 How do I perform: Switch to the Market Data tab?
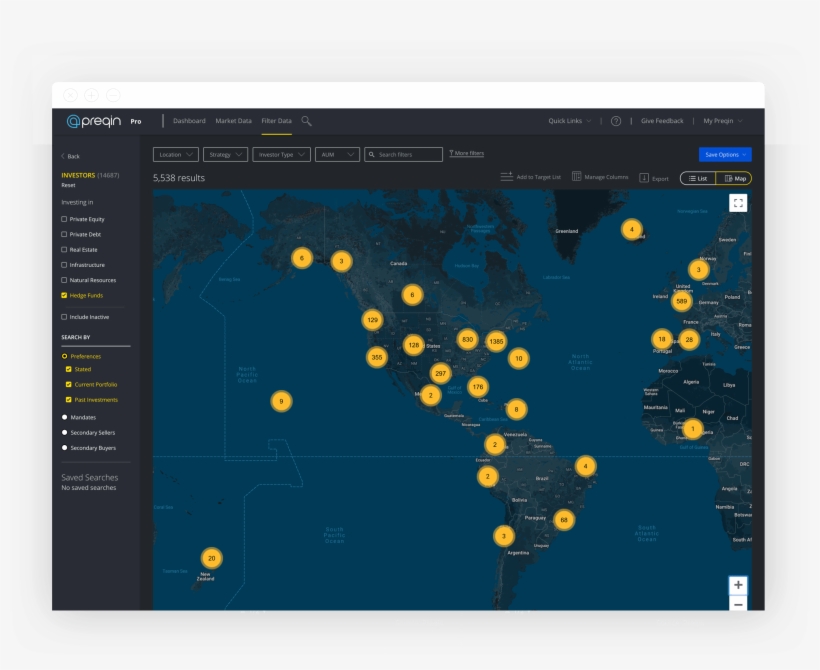(x=233, y=121)
